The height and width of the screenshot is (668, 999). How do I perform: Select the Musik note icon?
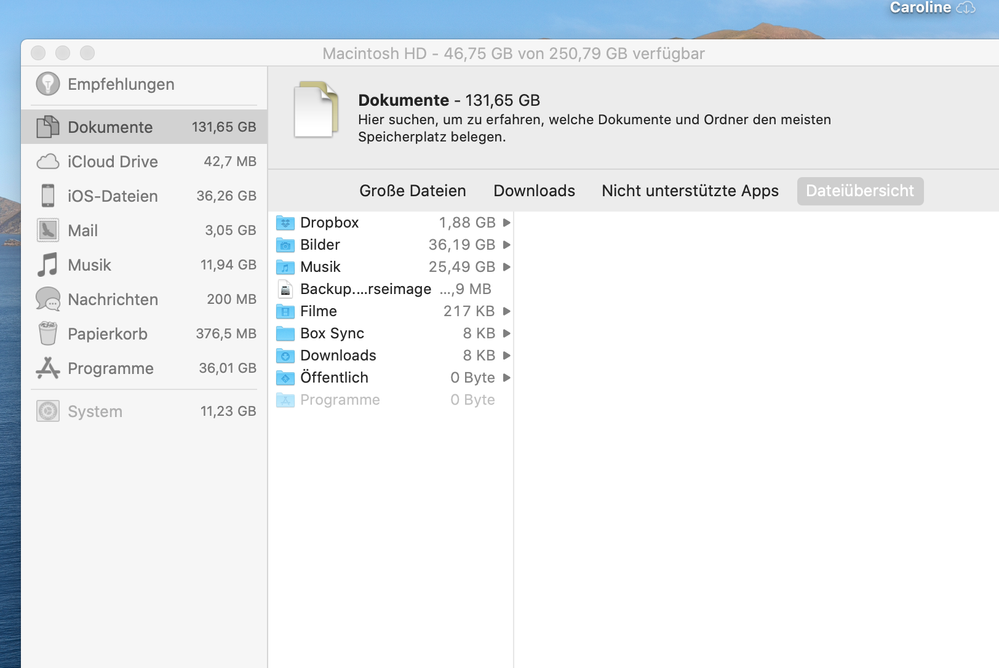(47, 265)
